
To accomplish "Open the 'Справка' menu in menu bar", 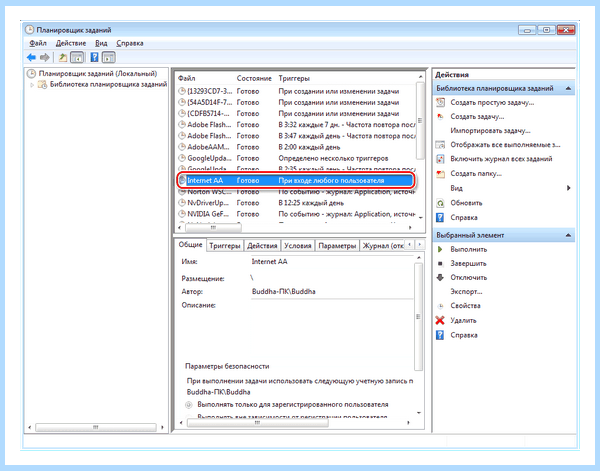I will click(x=130, y=43).
